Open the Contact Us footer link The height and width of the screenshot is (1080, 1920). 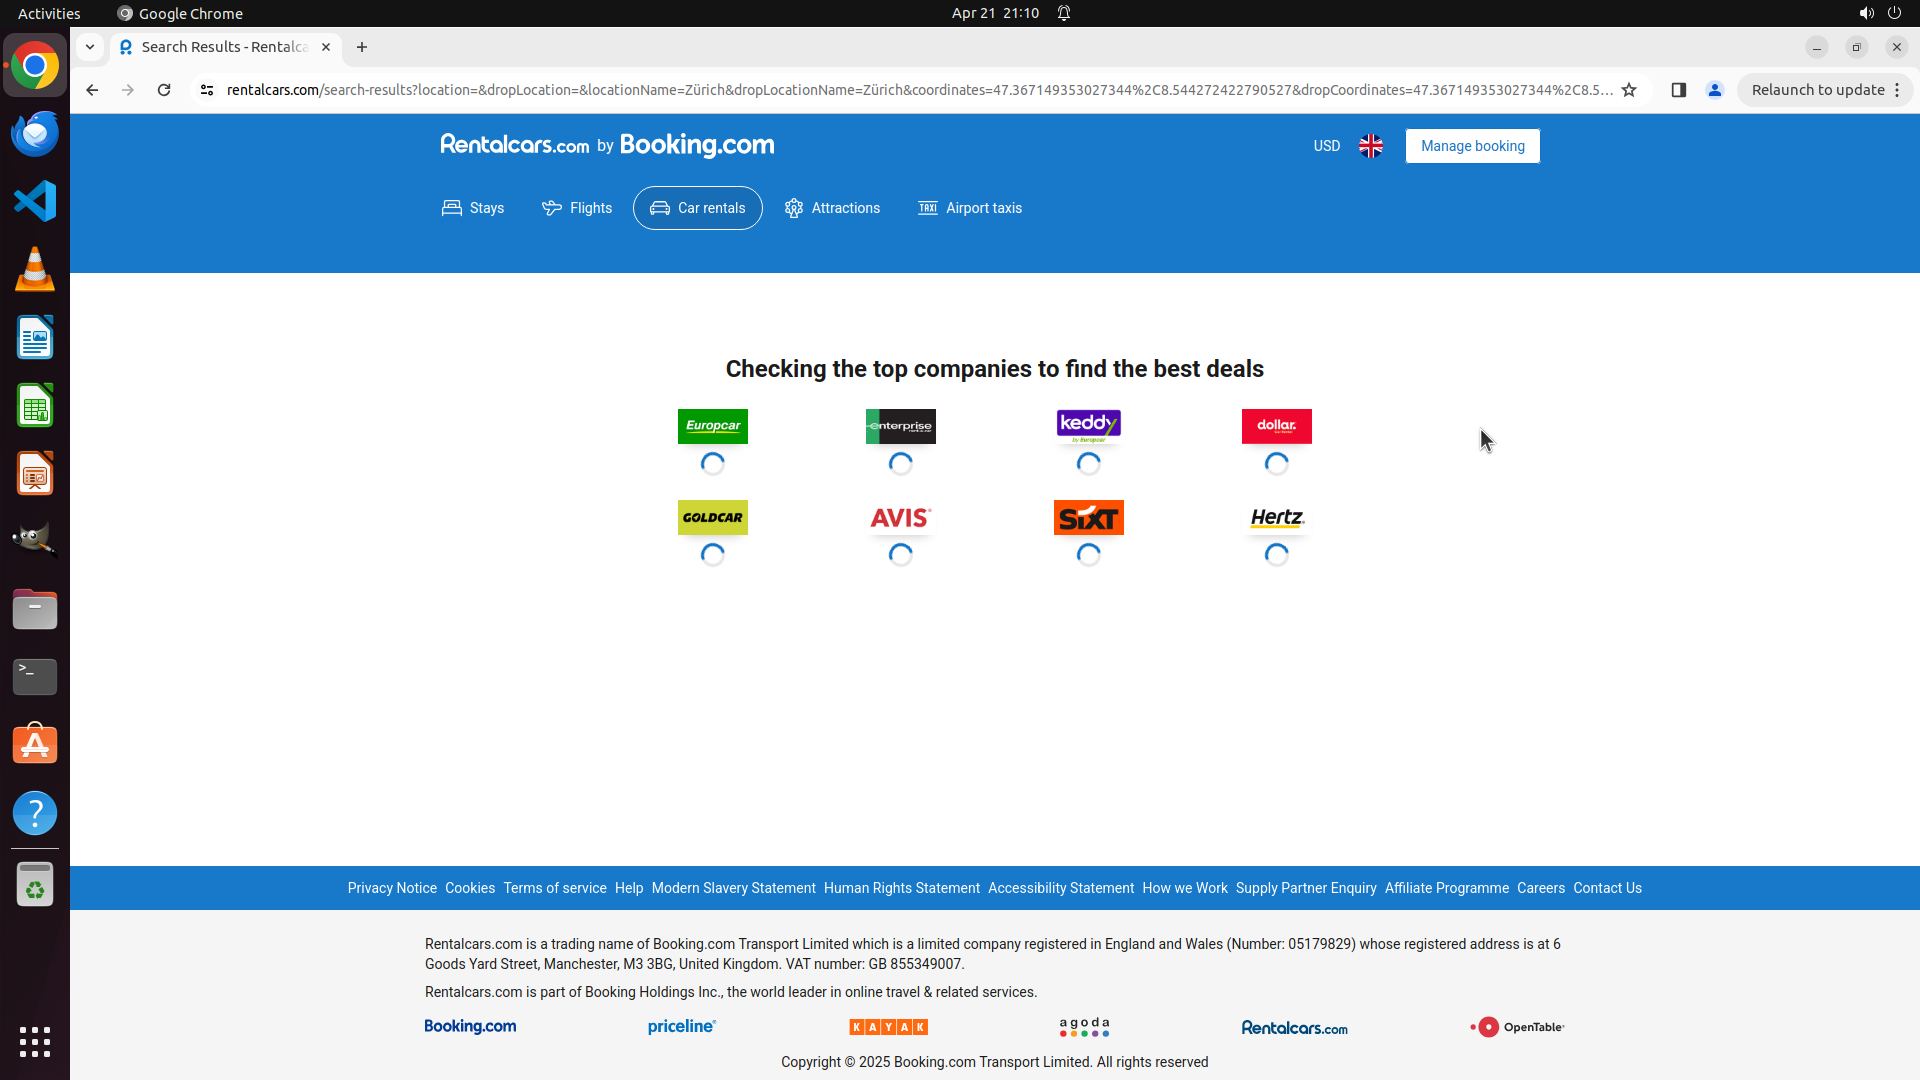point(1607,888)
